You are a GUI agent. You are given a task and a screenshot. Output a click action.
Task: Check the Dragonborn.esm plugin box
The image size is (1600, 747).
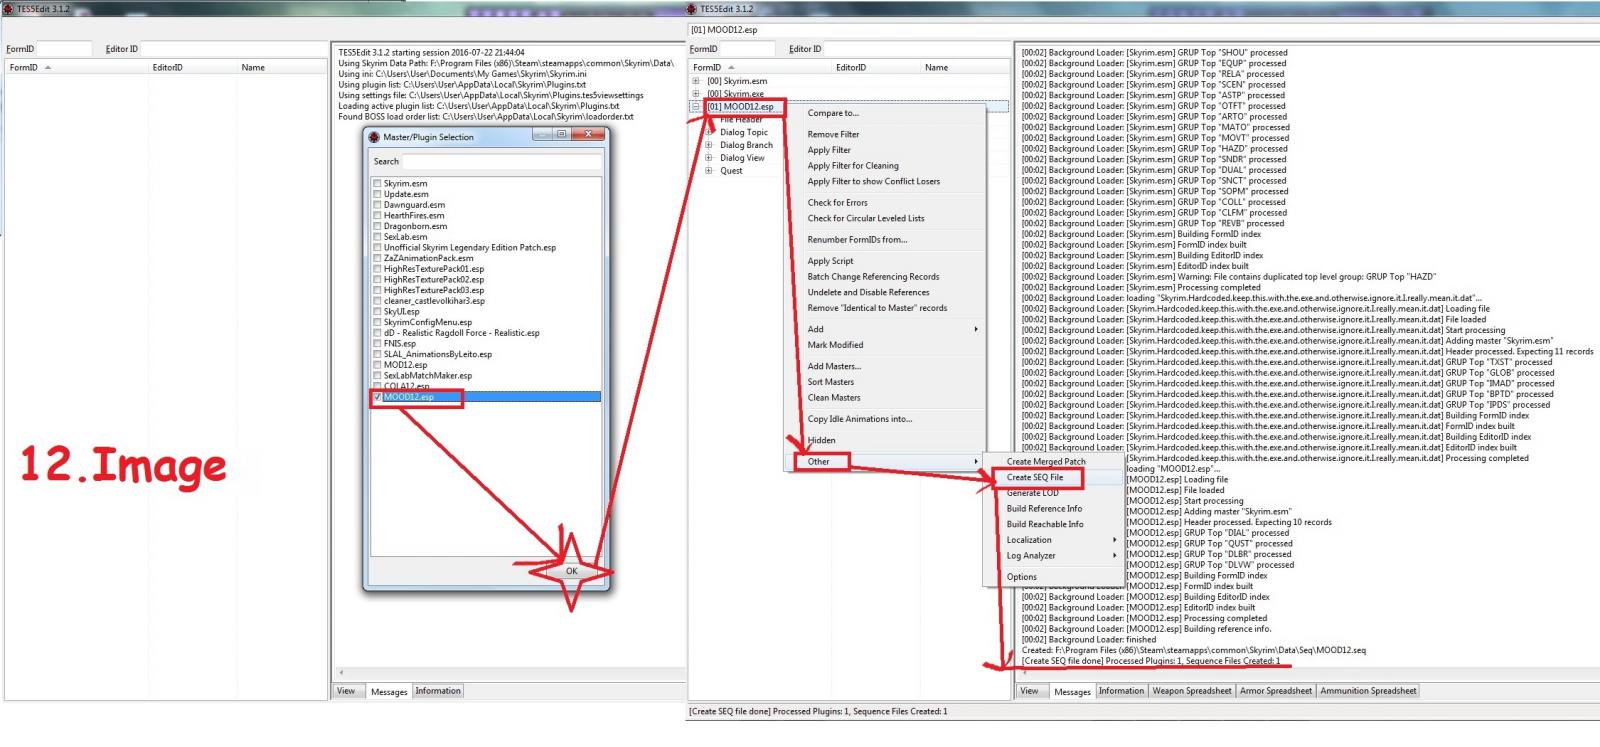377,226
